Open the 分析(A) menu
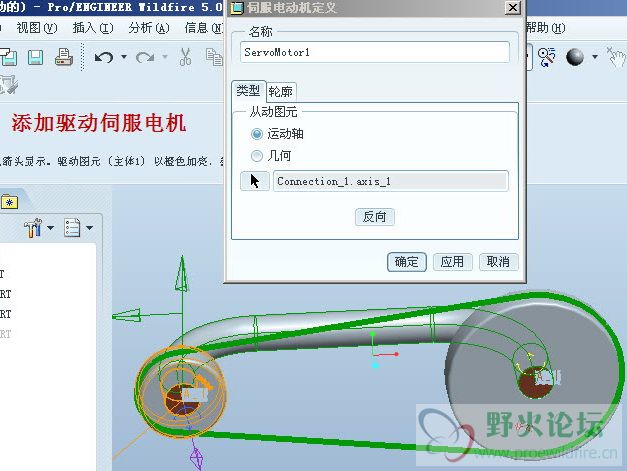The width and height of the screenshot is (627, 471). point(149,28)
